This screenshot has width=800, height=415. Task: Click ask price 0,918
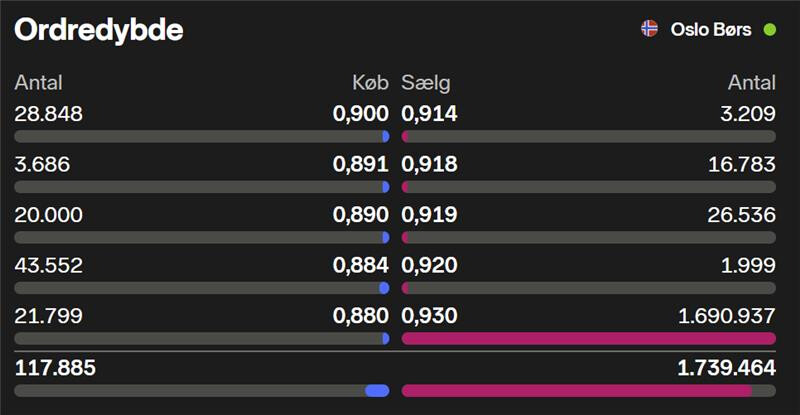[x=429, y=164]
